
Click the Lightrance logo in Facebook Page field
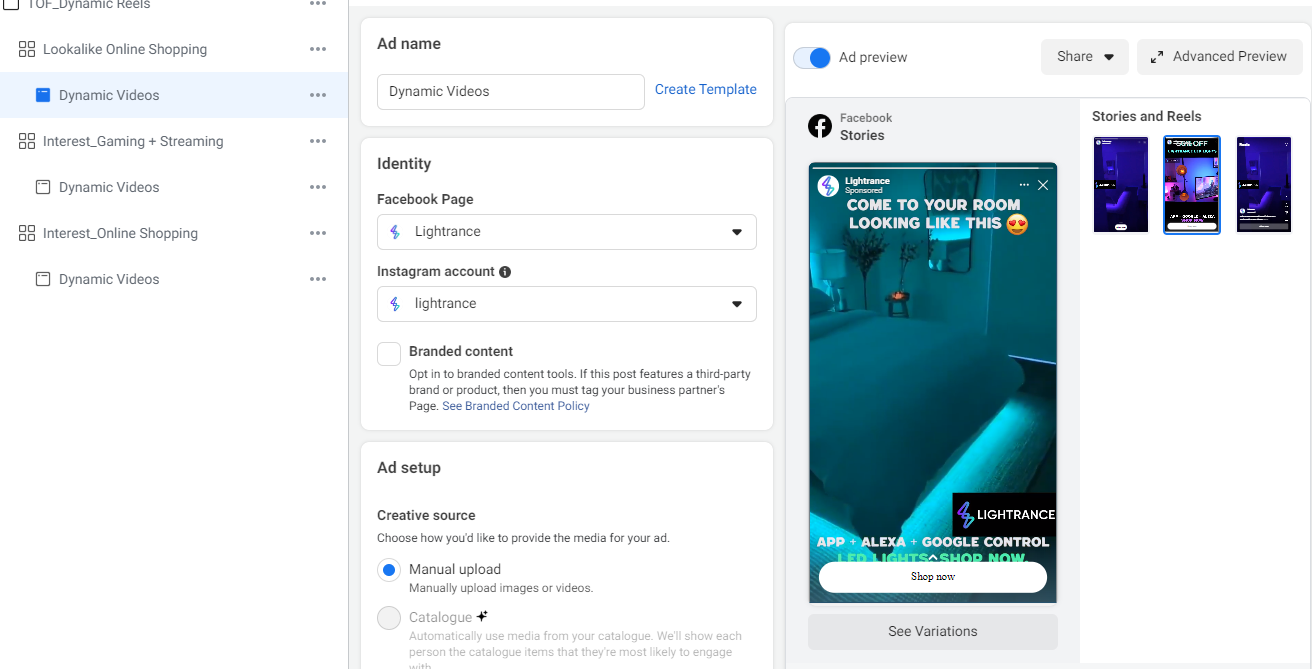click(395, 232)
